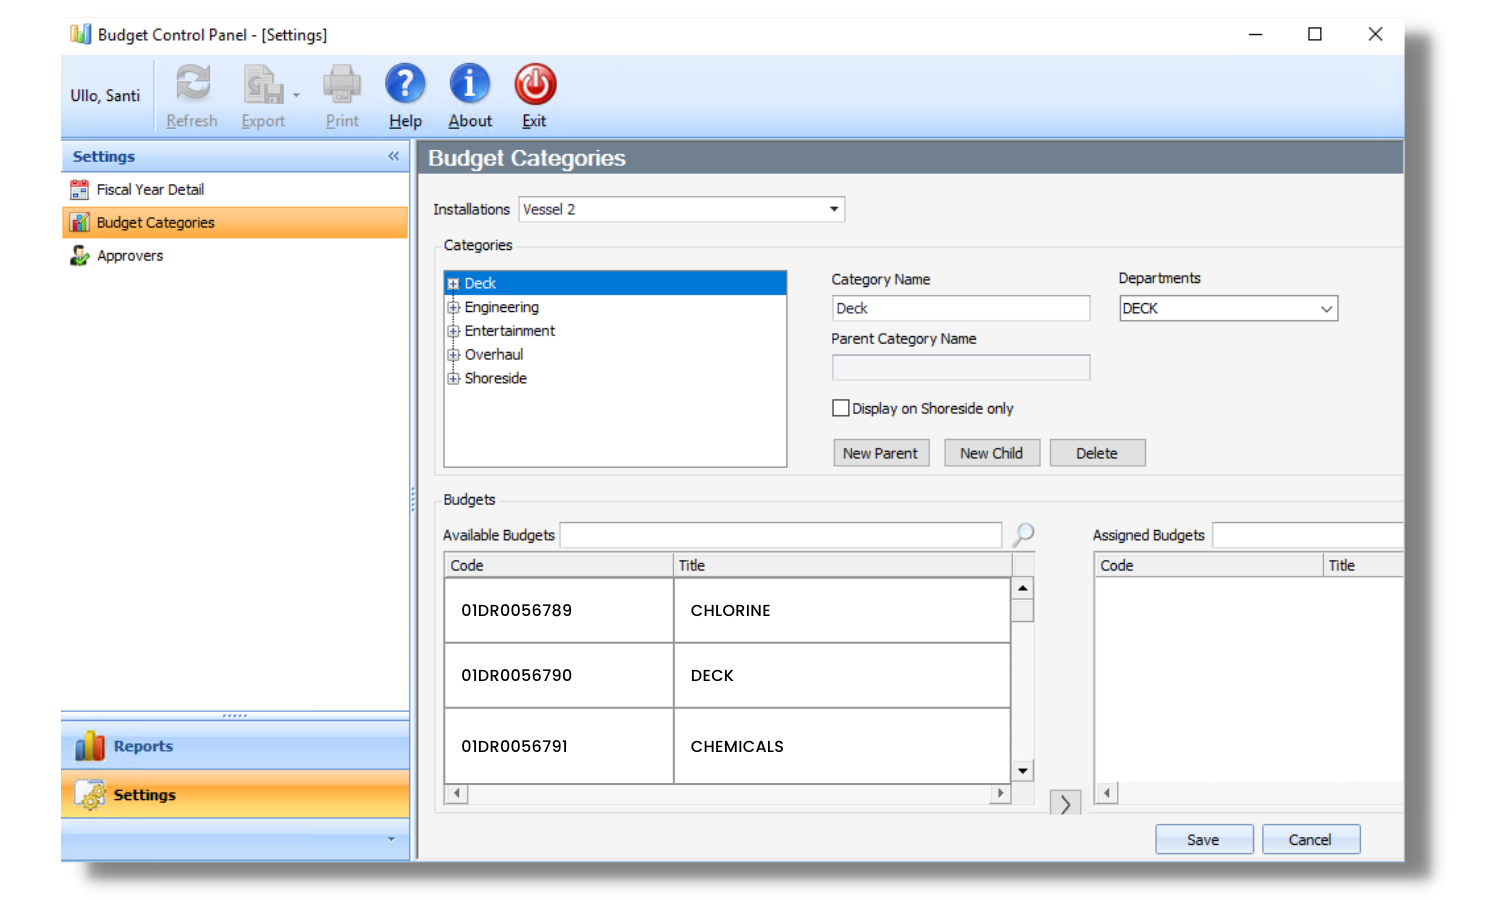Click the magnifier icon to search Available Budgets
Screen dimensions: 1500x900
pos(1022,534)
